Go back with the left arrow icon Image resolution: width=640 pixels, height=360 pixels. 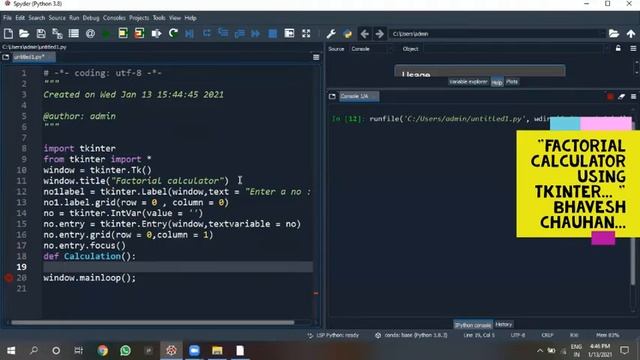click(364, 33)
